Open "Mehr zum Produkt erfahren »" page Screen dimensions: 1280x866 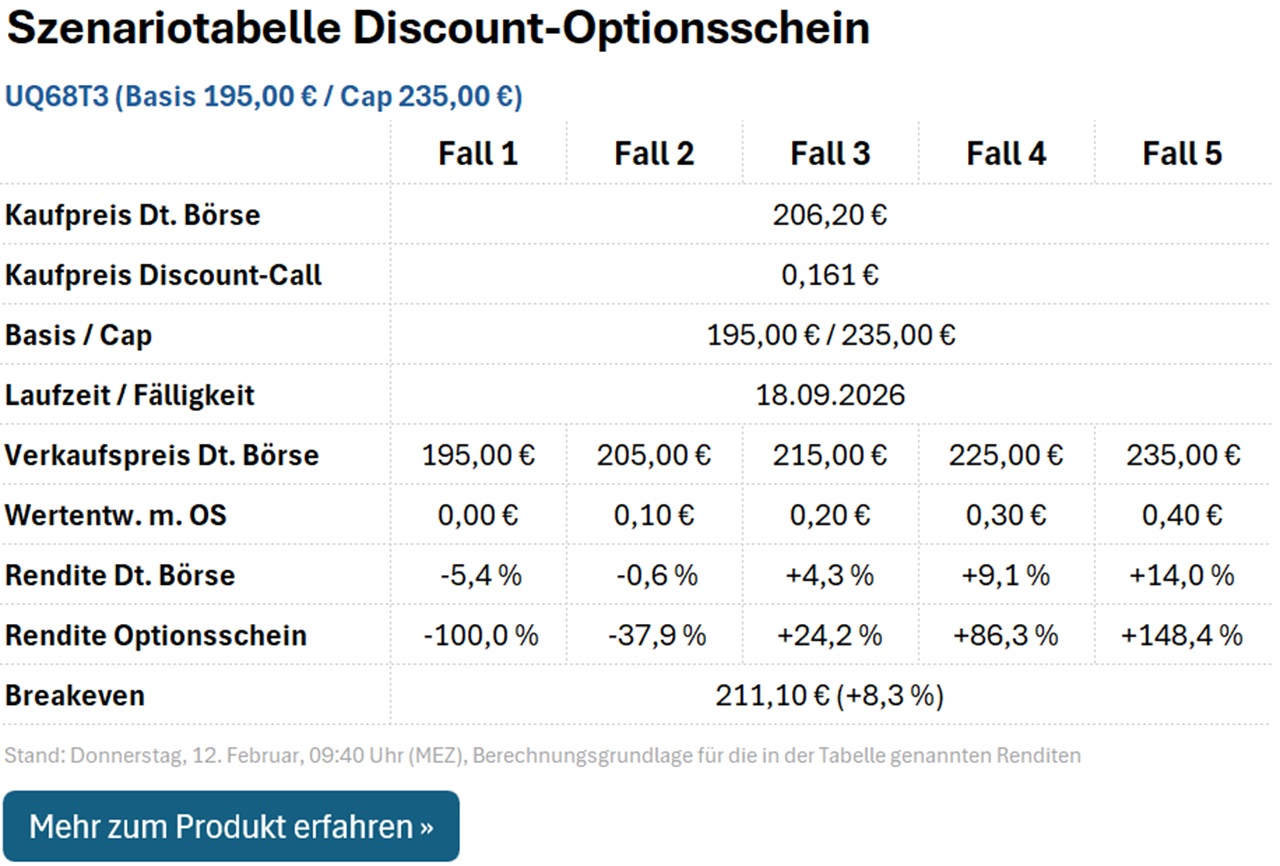(x=232, y=825)
